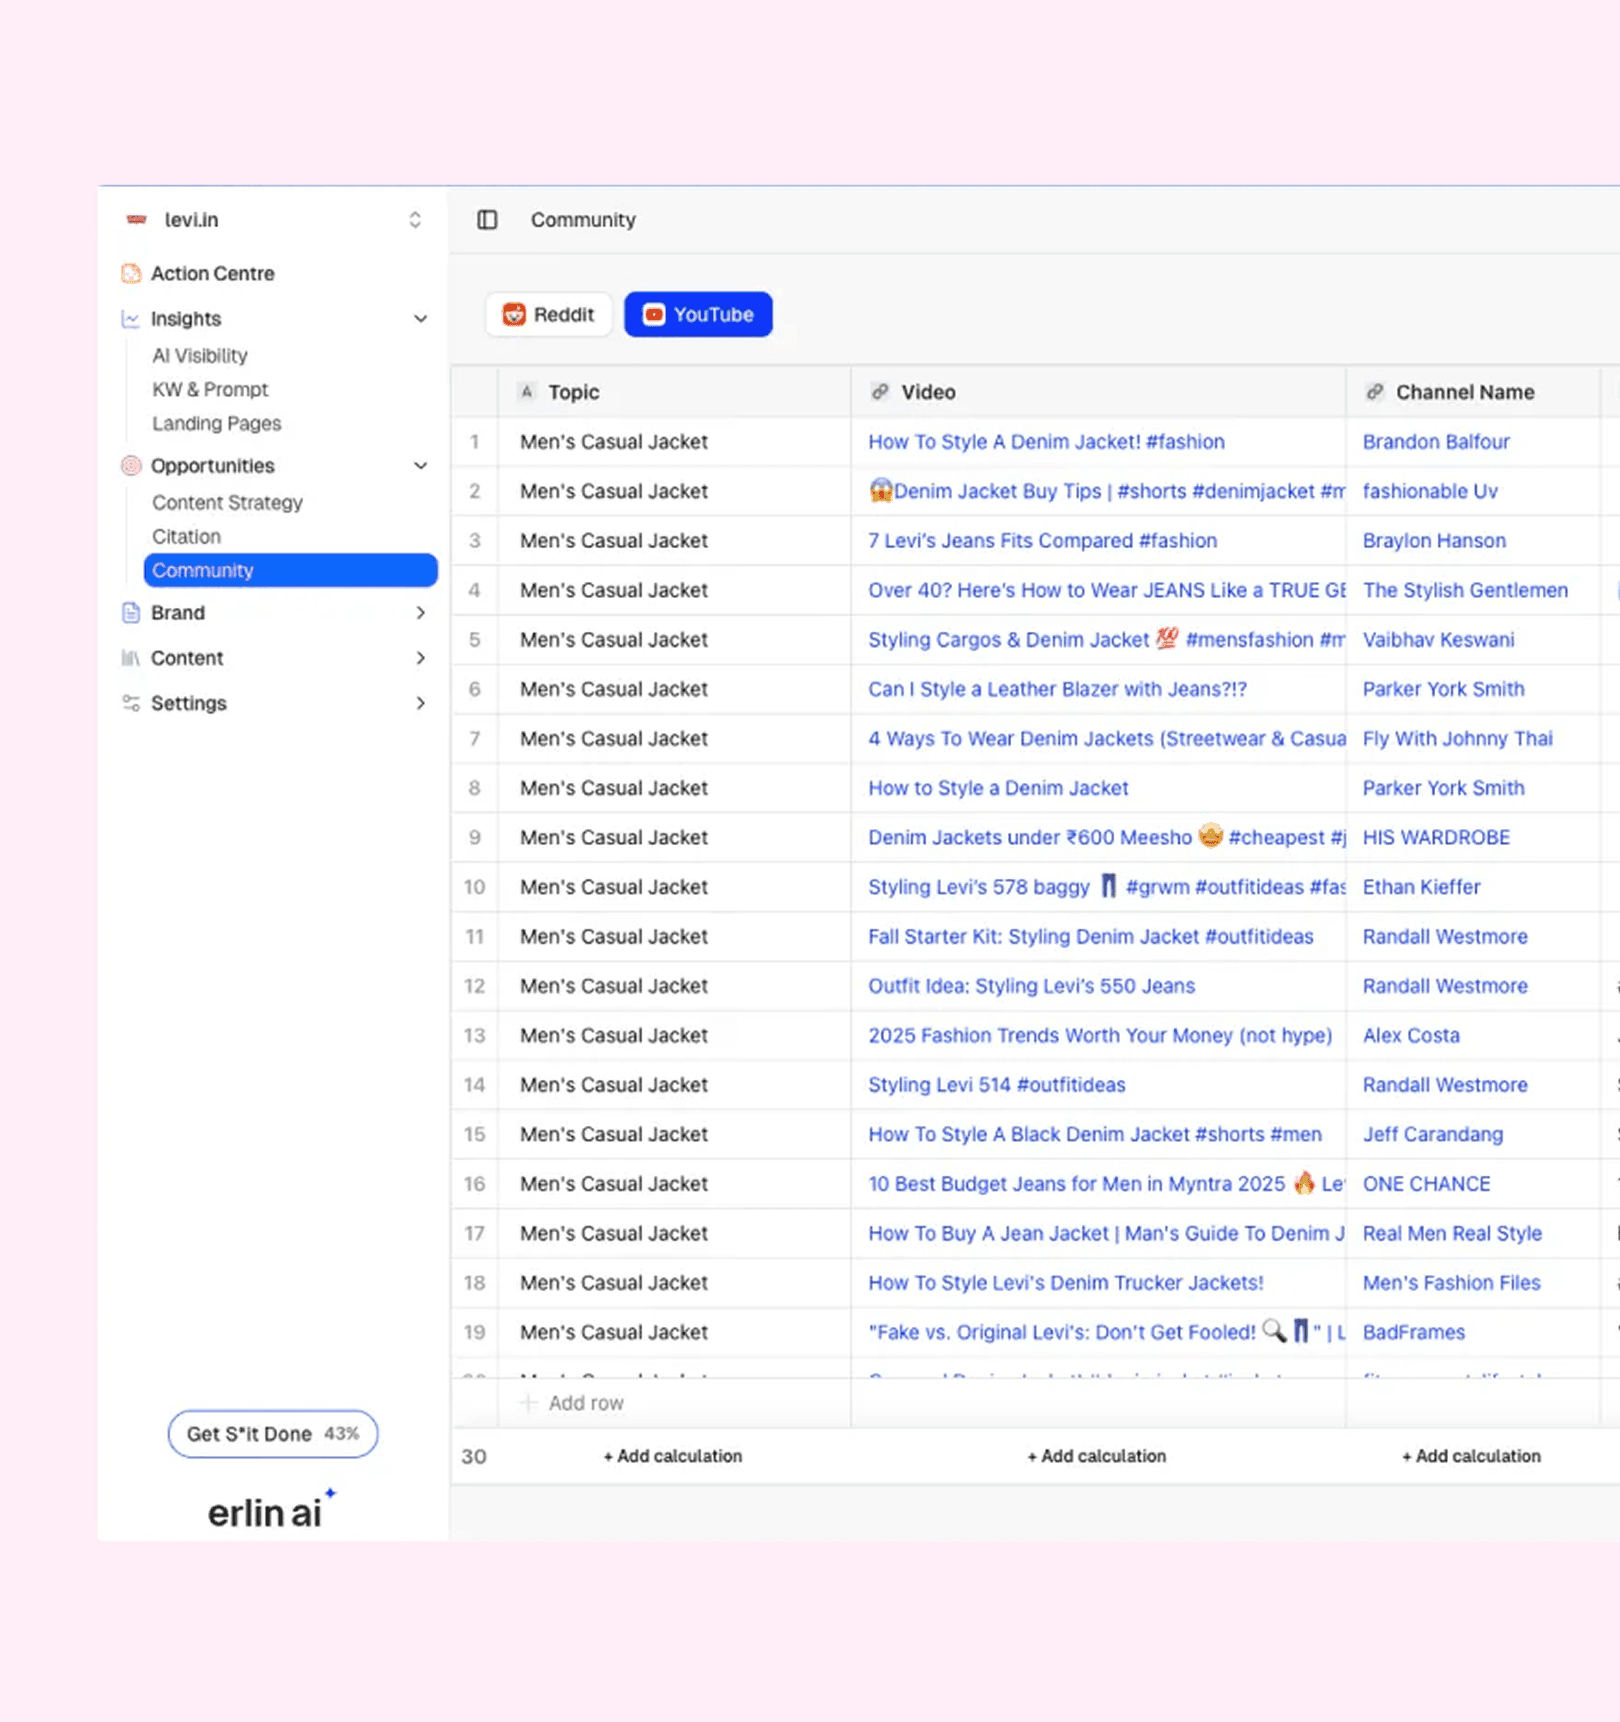Expand the Settings section chevron
The height and width of the screenshot is (1722, 1620).
pyautogui.click(x=421, y=703)
